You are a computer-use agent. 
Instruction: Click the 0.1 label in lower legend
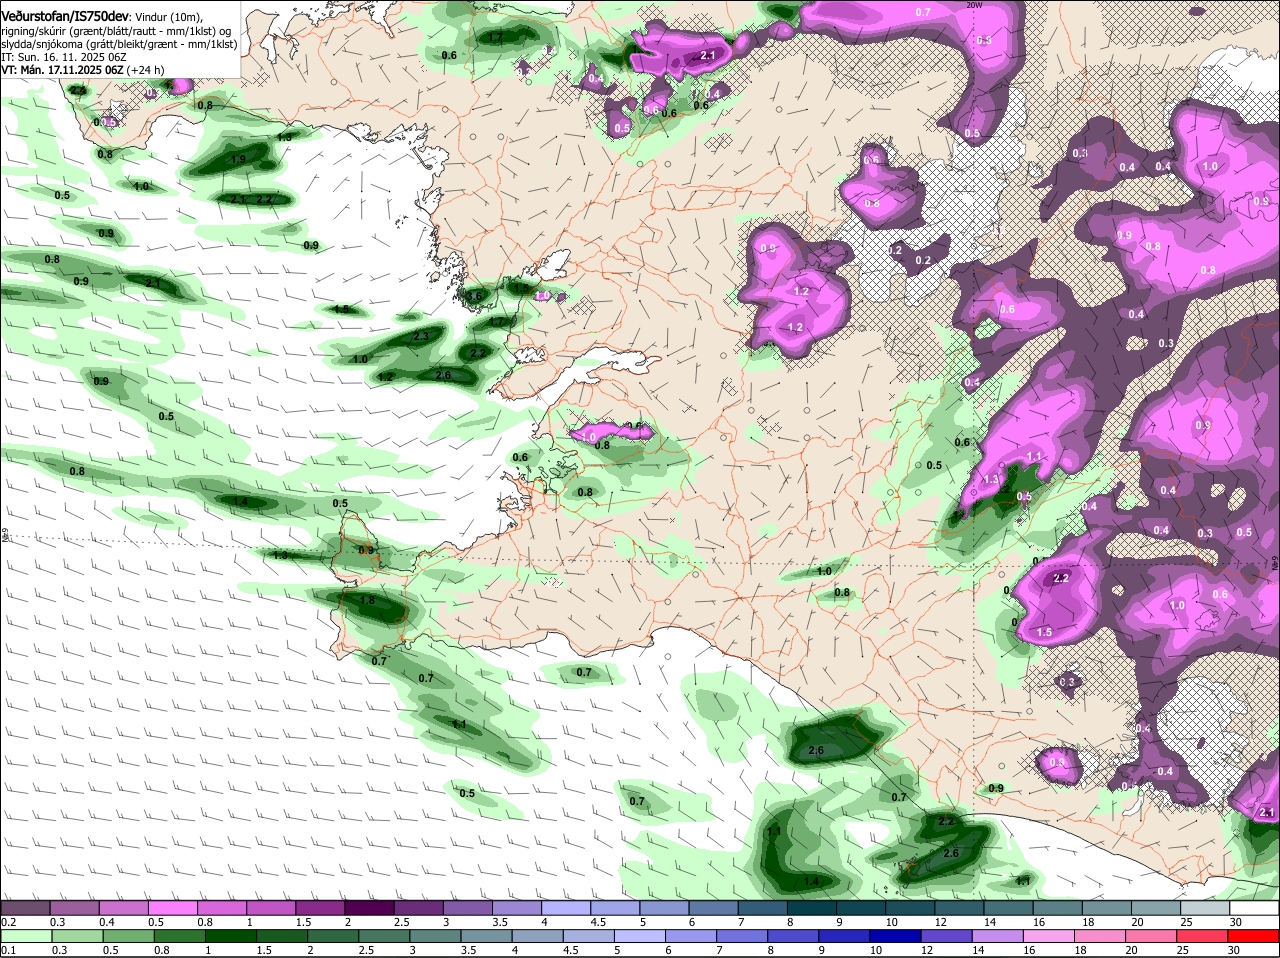[x=8, y=950]
